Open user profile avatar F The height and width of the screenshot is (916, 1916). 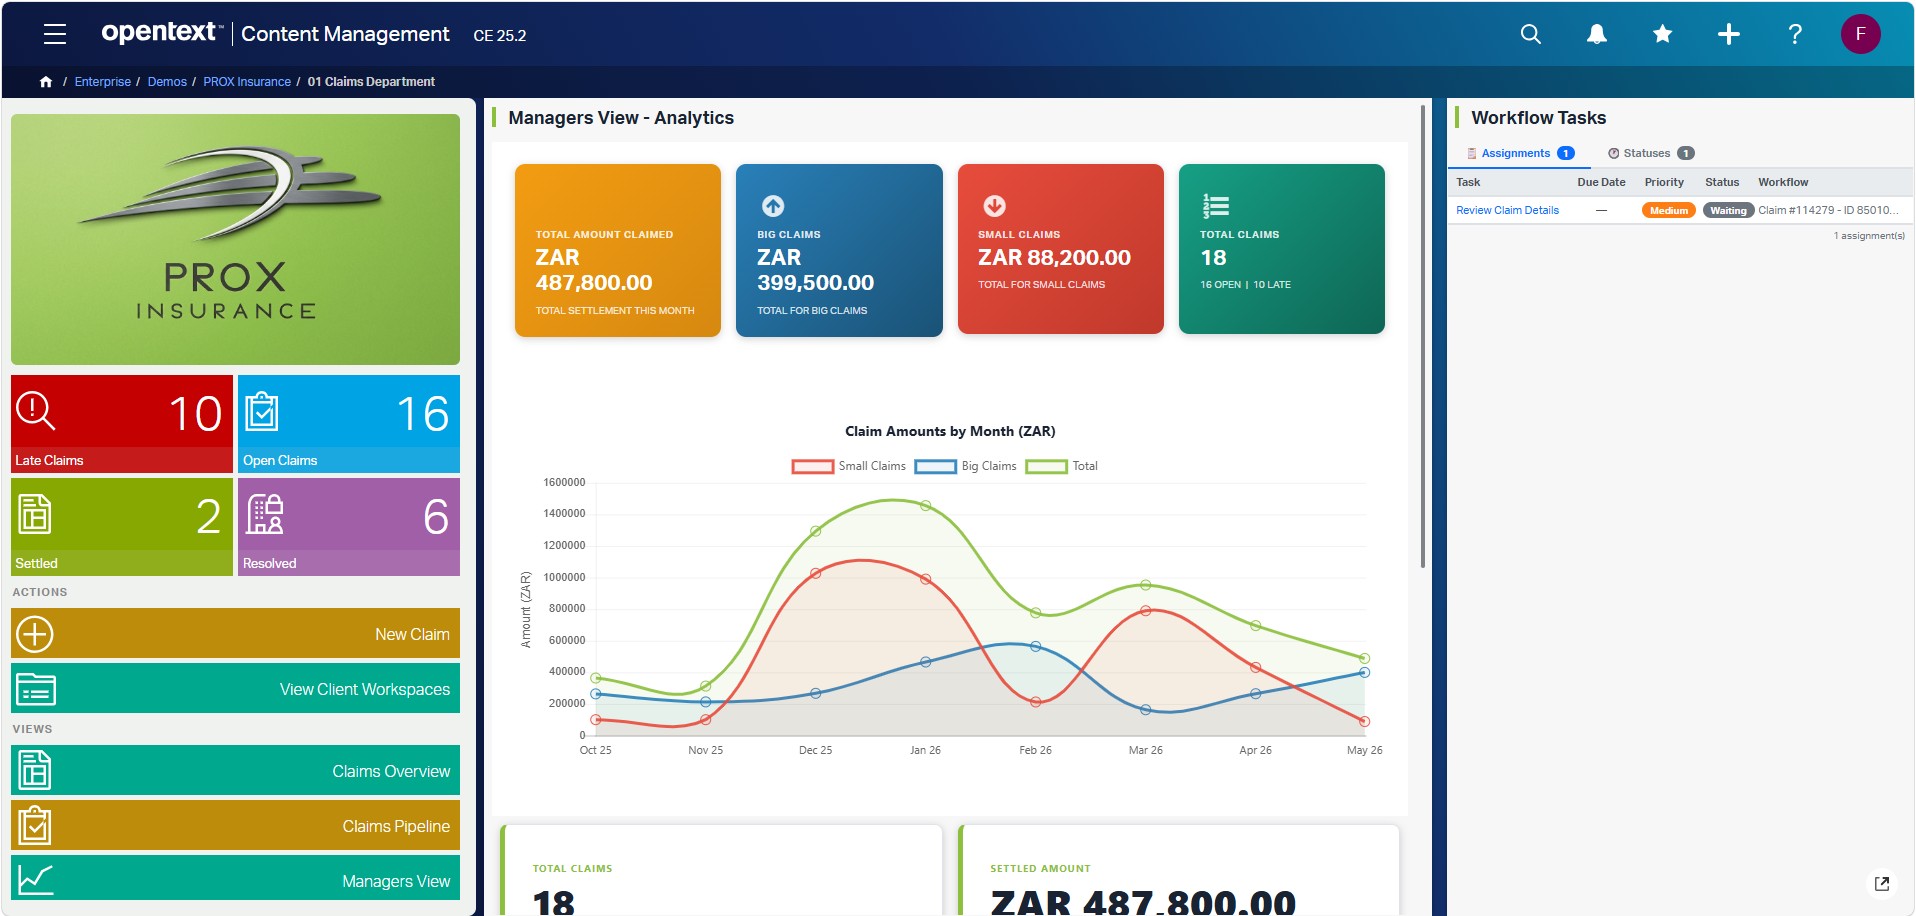click(1860, 34)
